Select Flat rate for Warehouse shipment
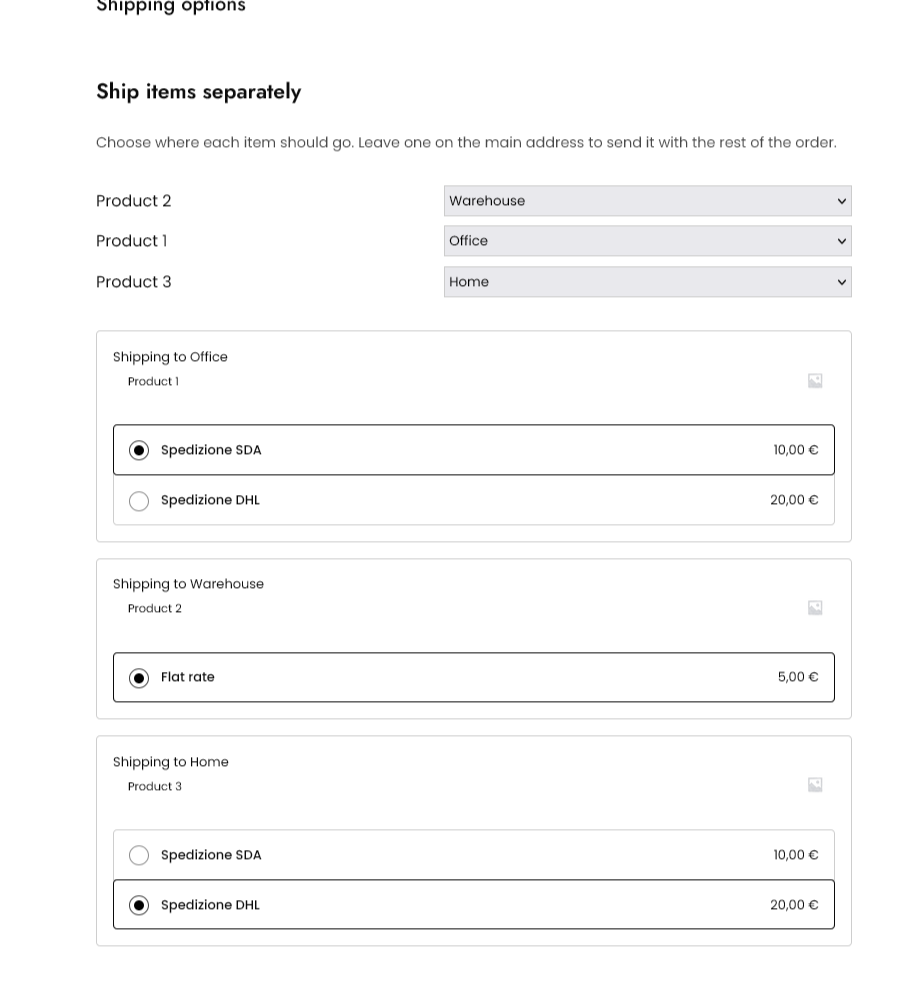Viewport: 905px width, 985px height. pyautogui.click(x=474, y=677)
